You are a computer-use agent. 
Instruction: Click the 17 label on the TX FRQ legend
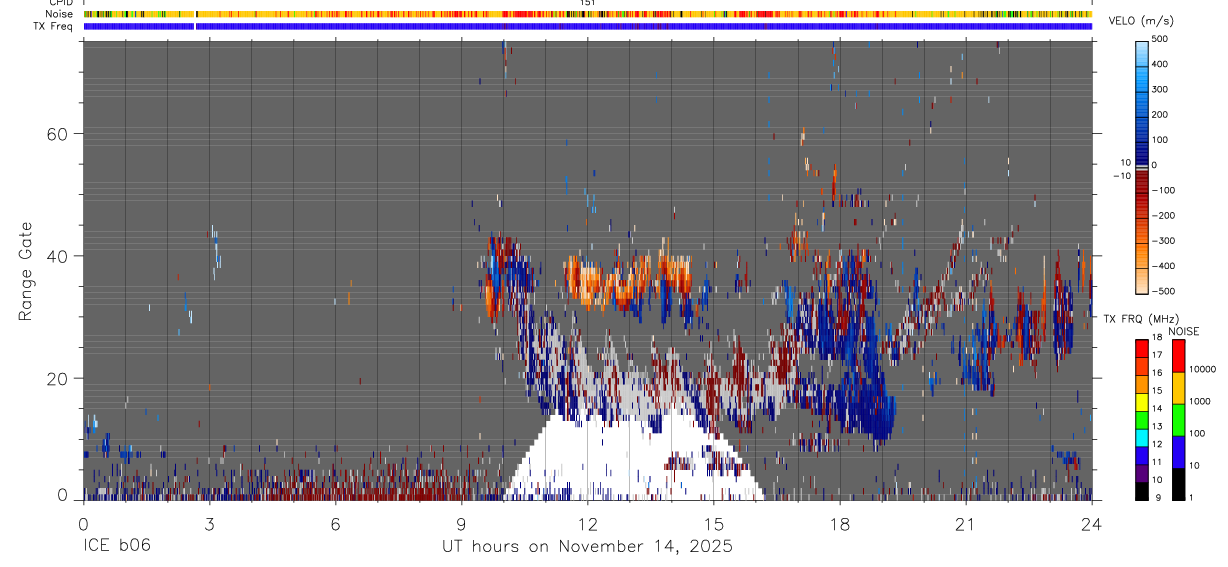click(x=1156, y=355)
